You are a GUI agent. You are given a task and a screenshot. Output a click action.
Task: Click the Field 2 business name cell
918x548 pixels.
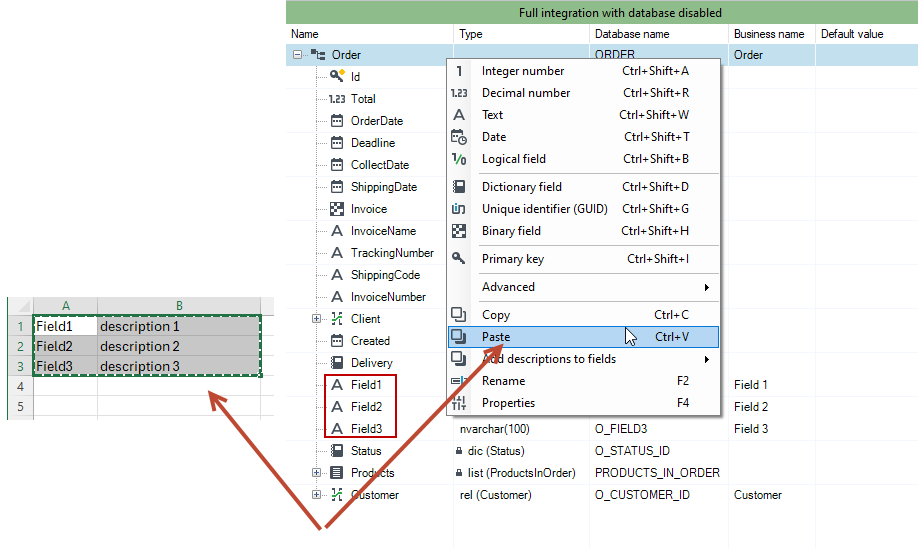coord(772,406)
